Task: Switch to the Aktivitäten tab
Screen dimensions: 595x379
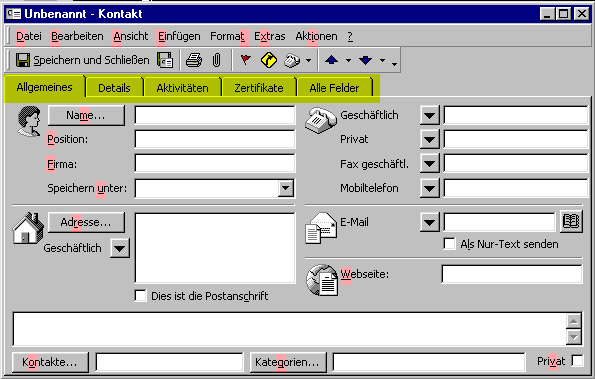Action: 183,88
